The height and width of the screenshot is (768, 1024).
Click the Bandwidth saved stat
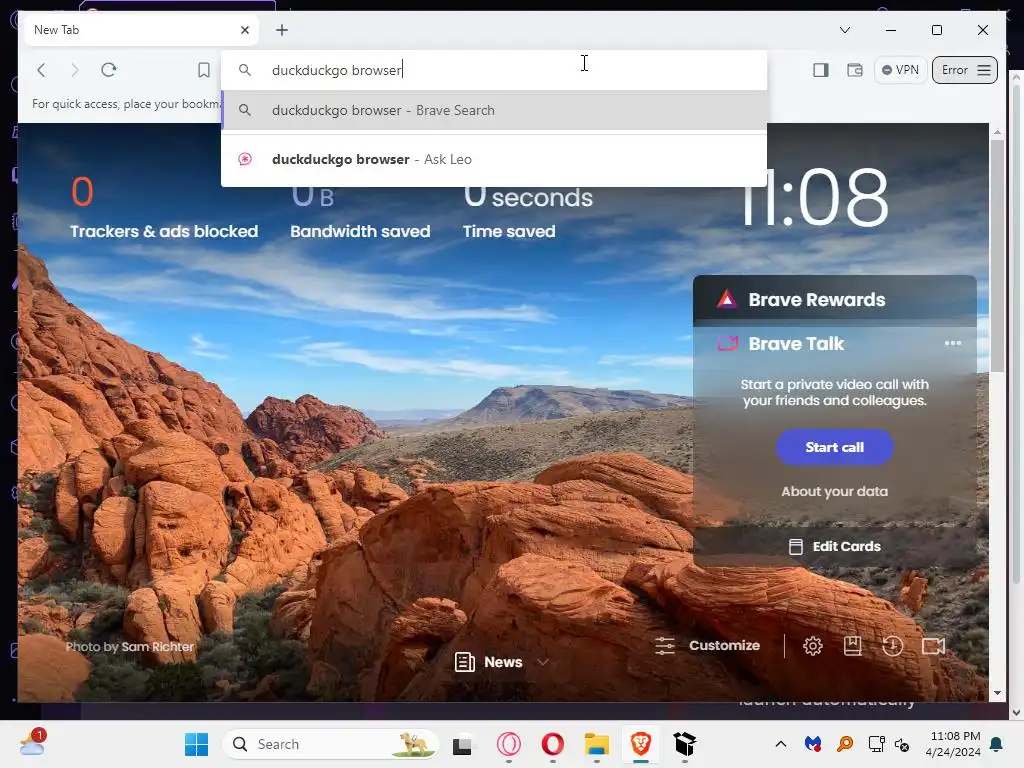[360, 212]
